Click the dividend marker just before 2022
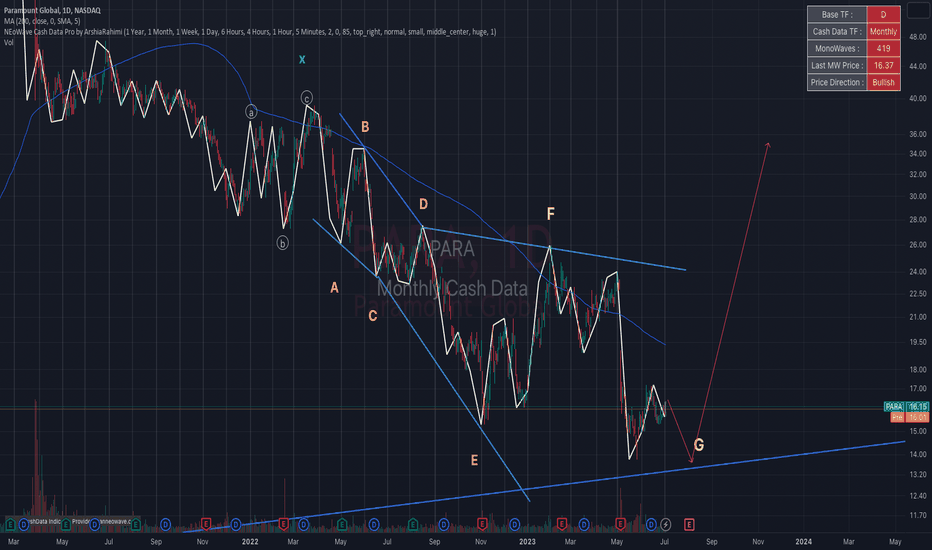The height and width of the screenshot is (550, 932). click(236, 524)
